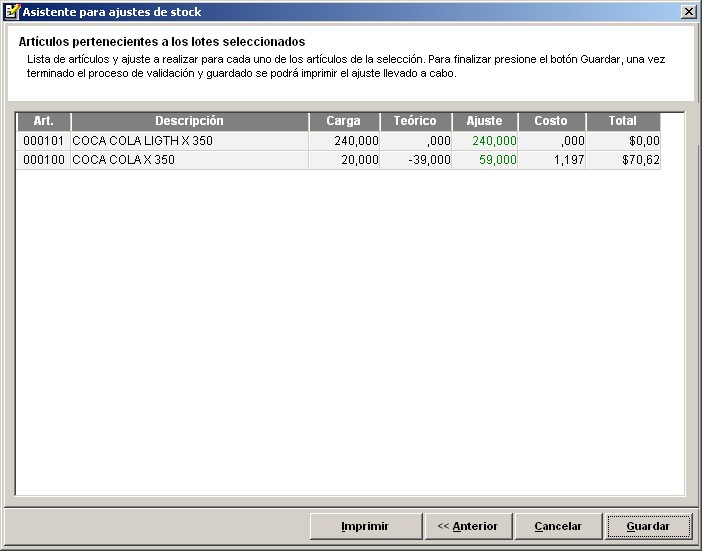This screenshot has width=702, height=551.
Task: Click Teórico value -39,000
Action: 416,160
